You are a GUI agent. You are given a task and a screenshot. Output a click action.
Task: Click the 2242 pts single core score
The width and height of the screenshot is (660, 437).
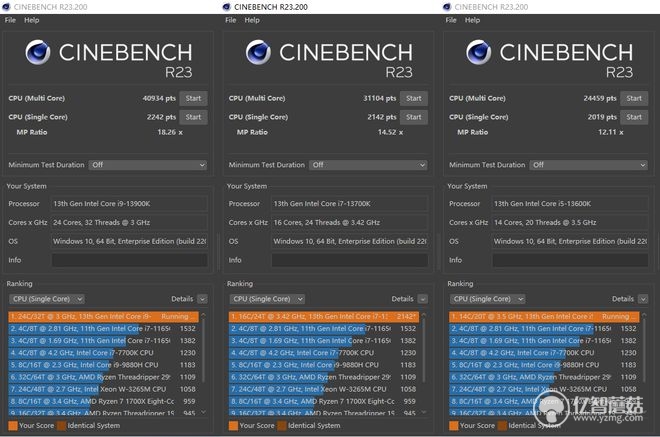tap(161, 117)
